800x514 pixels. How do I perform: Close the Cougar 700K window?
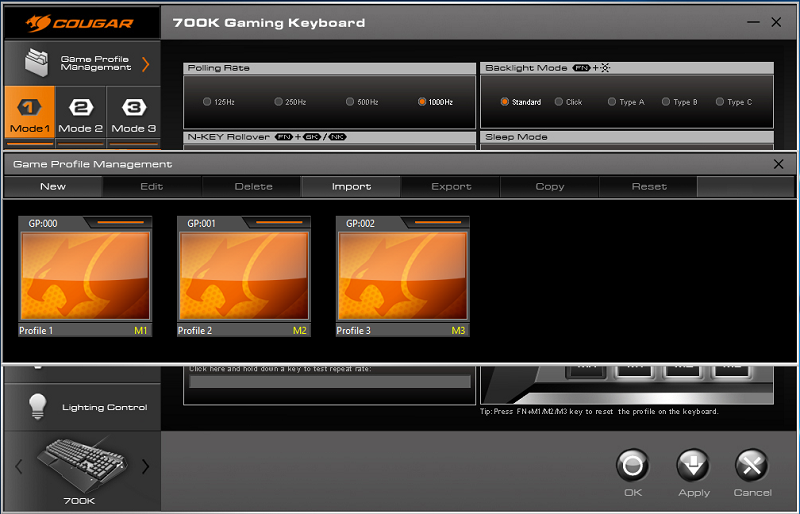tap(776, 22)
